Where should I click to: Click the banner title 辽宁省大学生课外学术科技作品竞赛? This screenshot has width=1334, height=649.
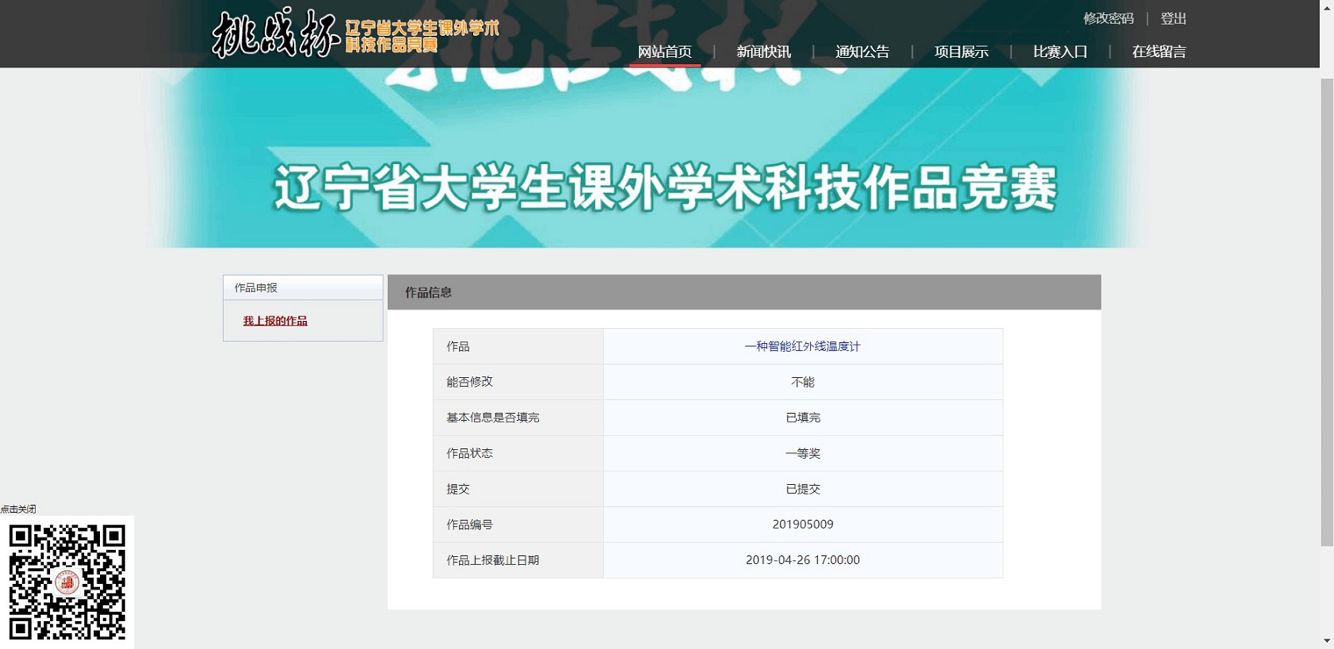[665, 189]
